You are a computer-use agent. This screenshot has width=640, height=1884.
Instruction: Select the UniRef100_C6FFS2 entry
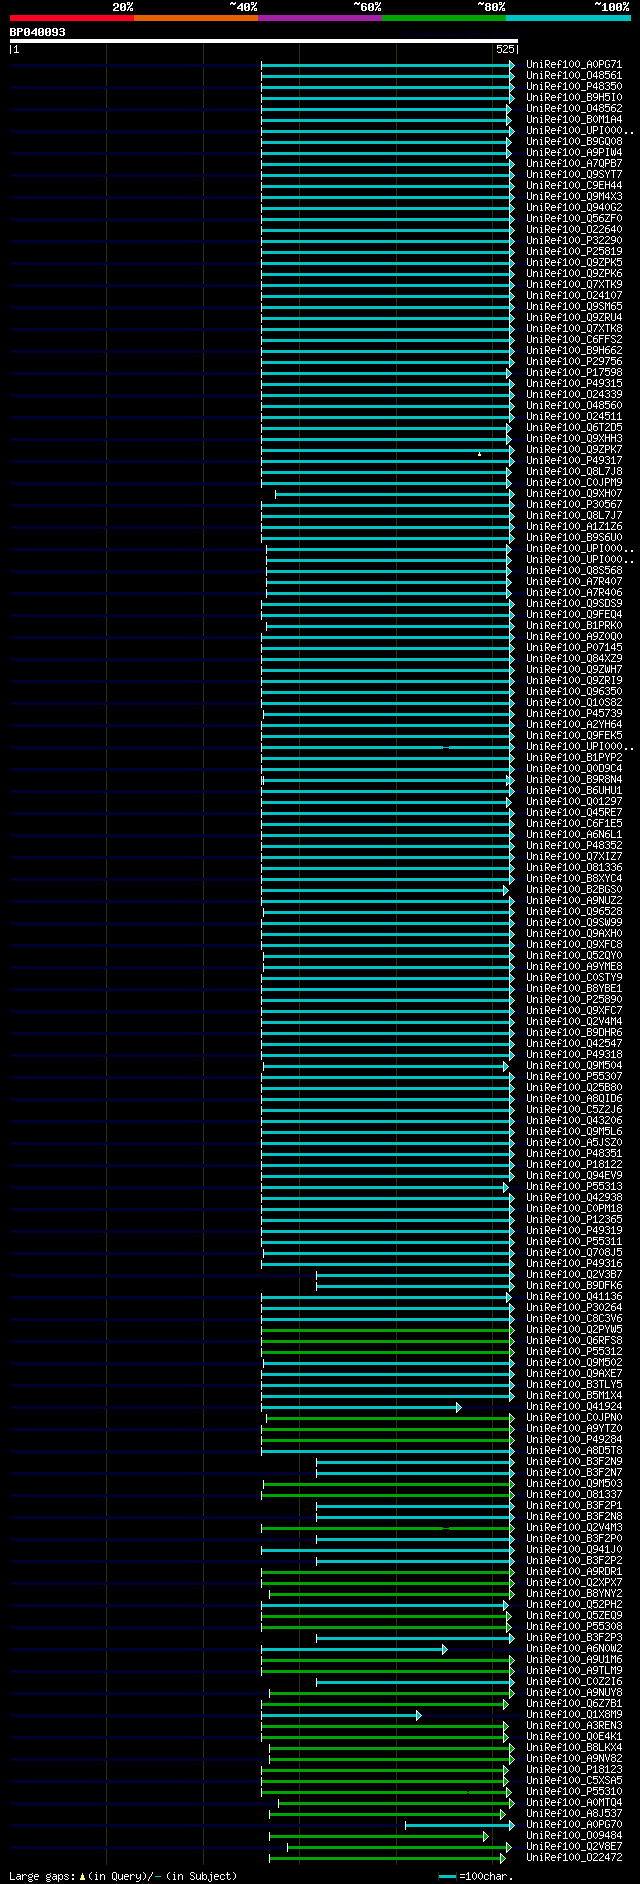574,339
